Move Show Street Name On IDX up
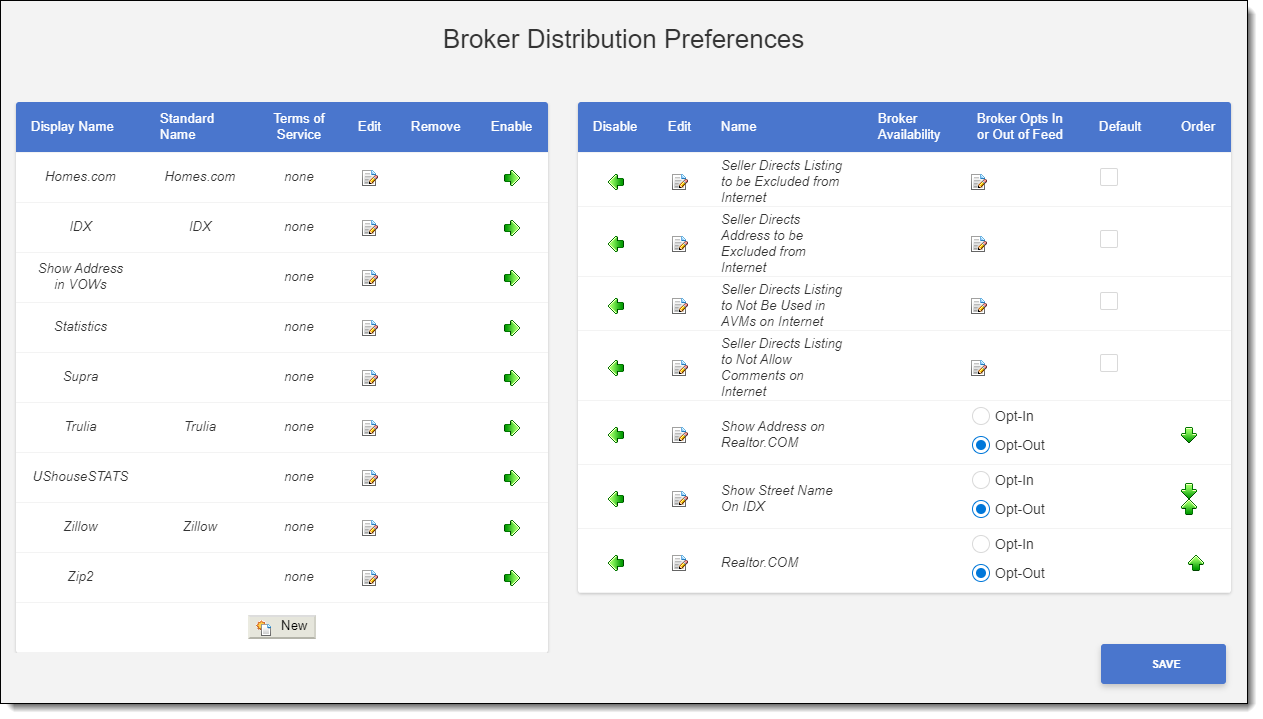 (1189, 507)
